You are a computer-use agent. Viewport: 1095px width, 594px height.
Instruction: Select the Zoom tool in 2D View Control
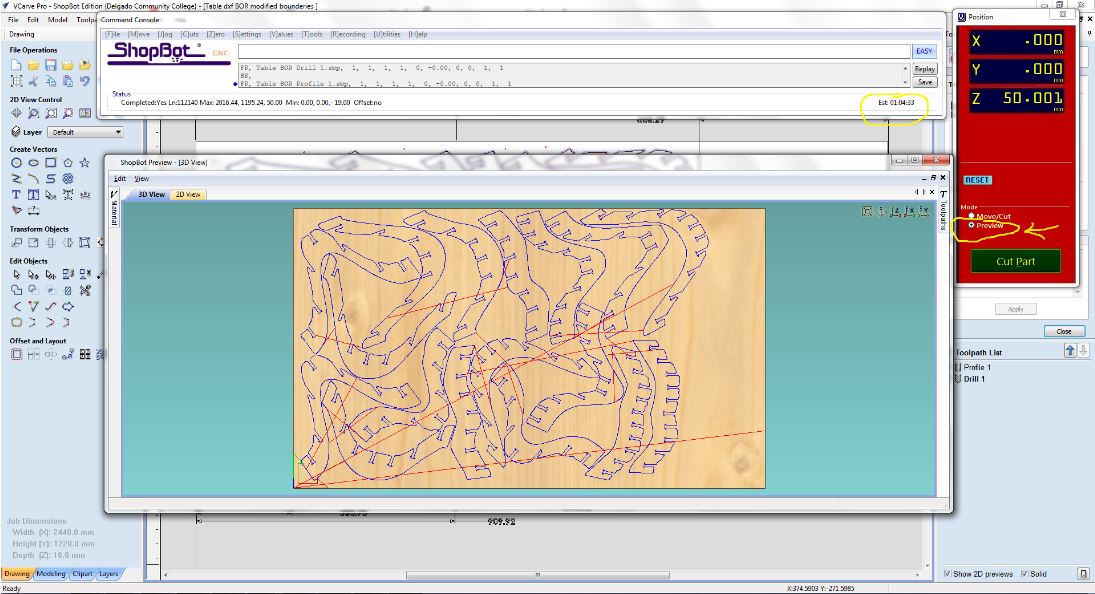34,113
